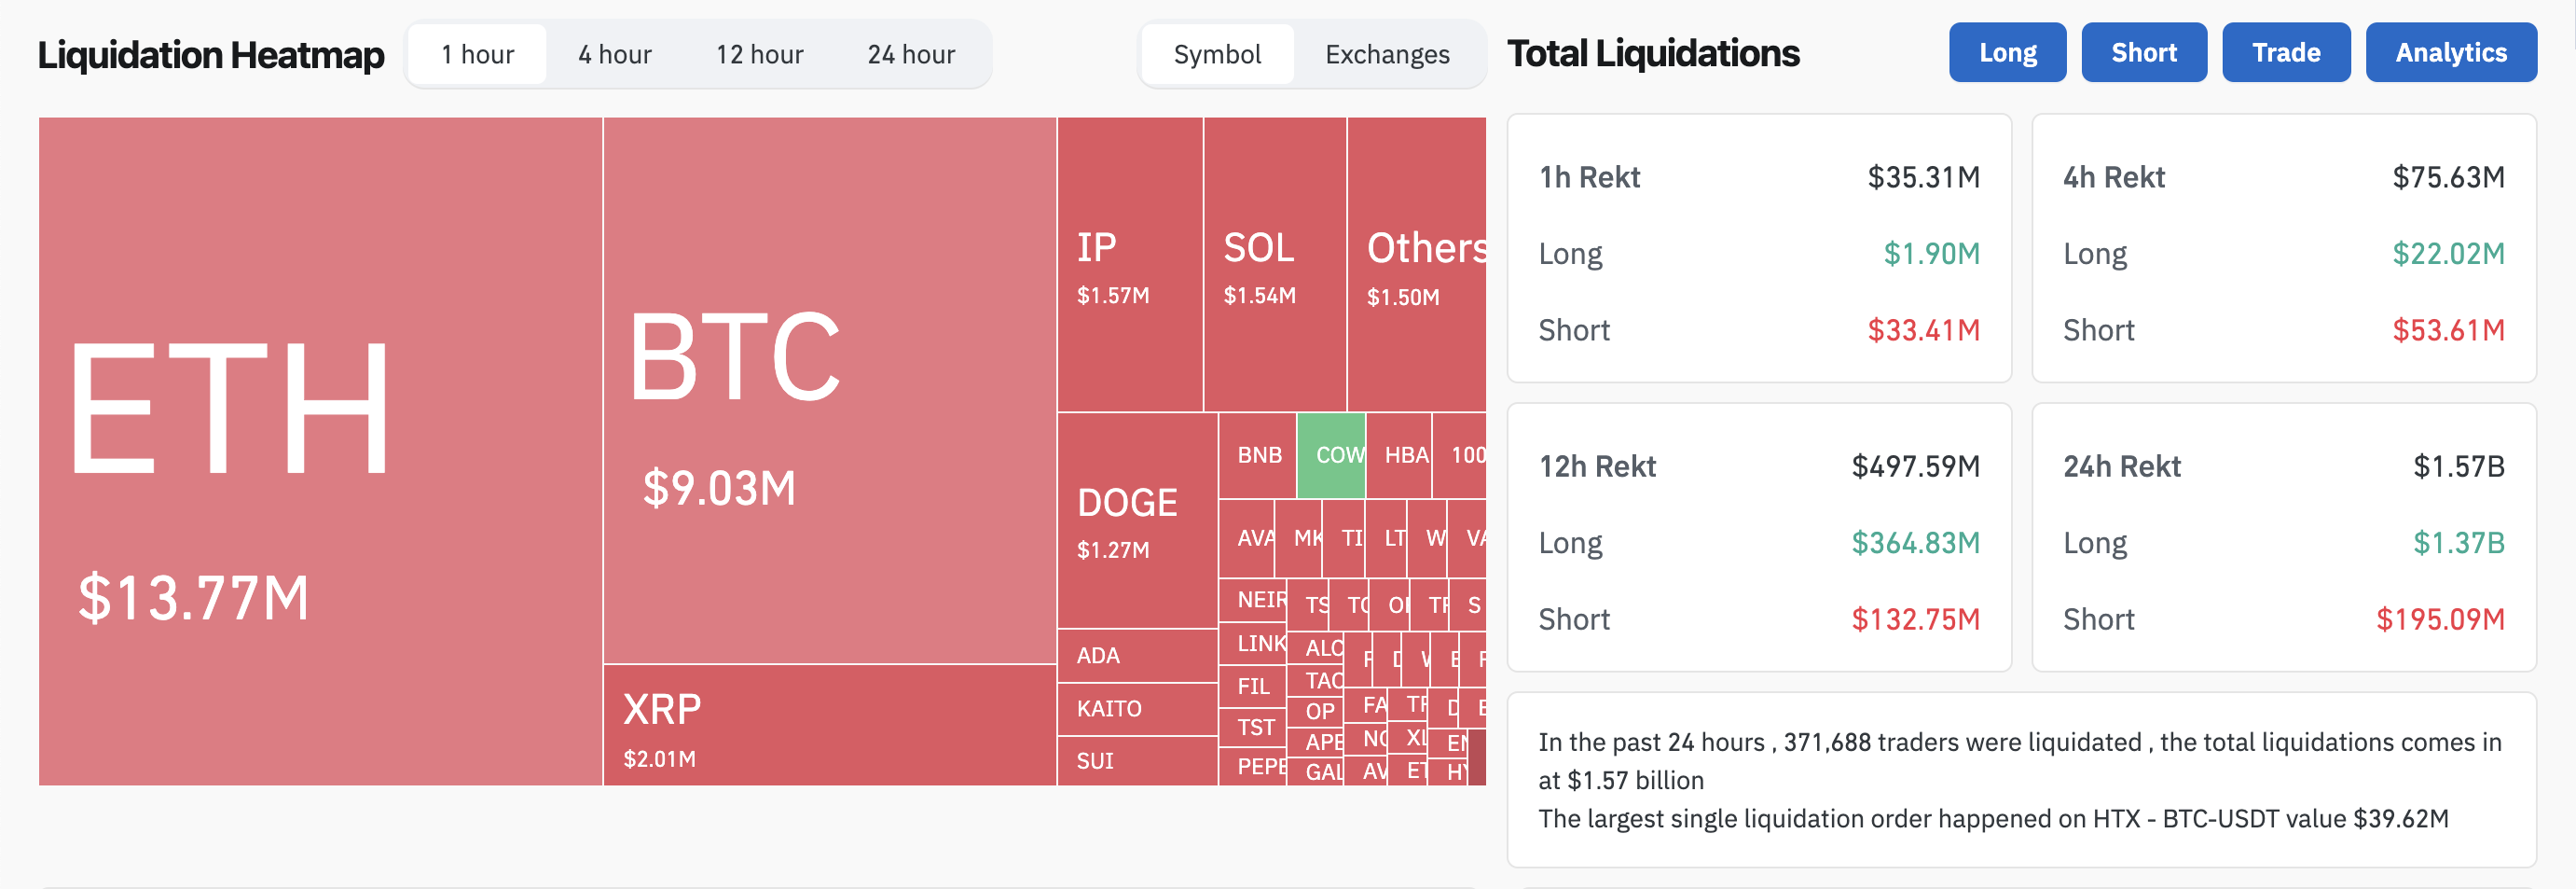This screenshot has width=2576, height=889.
Task: Open the Trade page
Action: pyautogui.click(x=2286, y=52)
